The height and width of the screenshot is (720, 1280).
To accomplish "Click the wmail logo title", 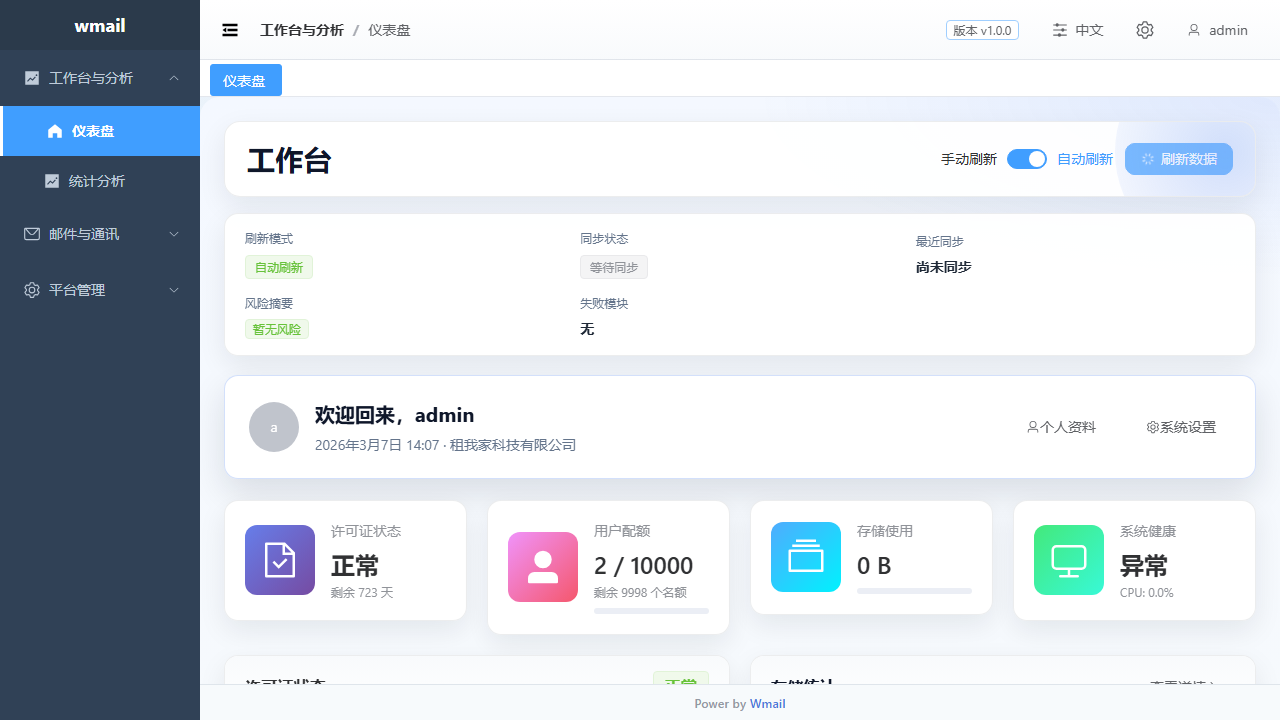I will pyautogui.click(x=100, y=26).
